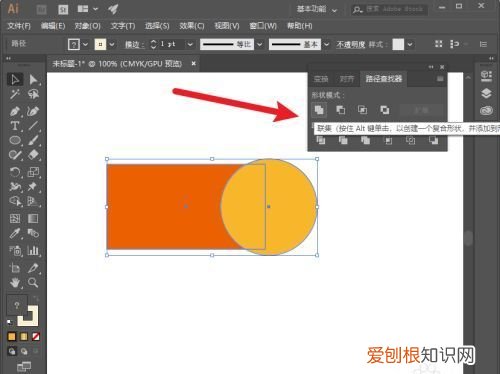The image size is (500, 374).
Task: Open the Pathfinder panel flyout menu
Action: [x=440, y=79]
